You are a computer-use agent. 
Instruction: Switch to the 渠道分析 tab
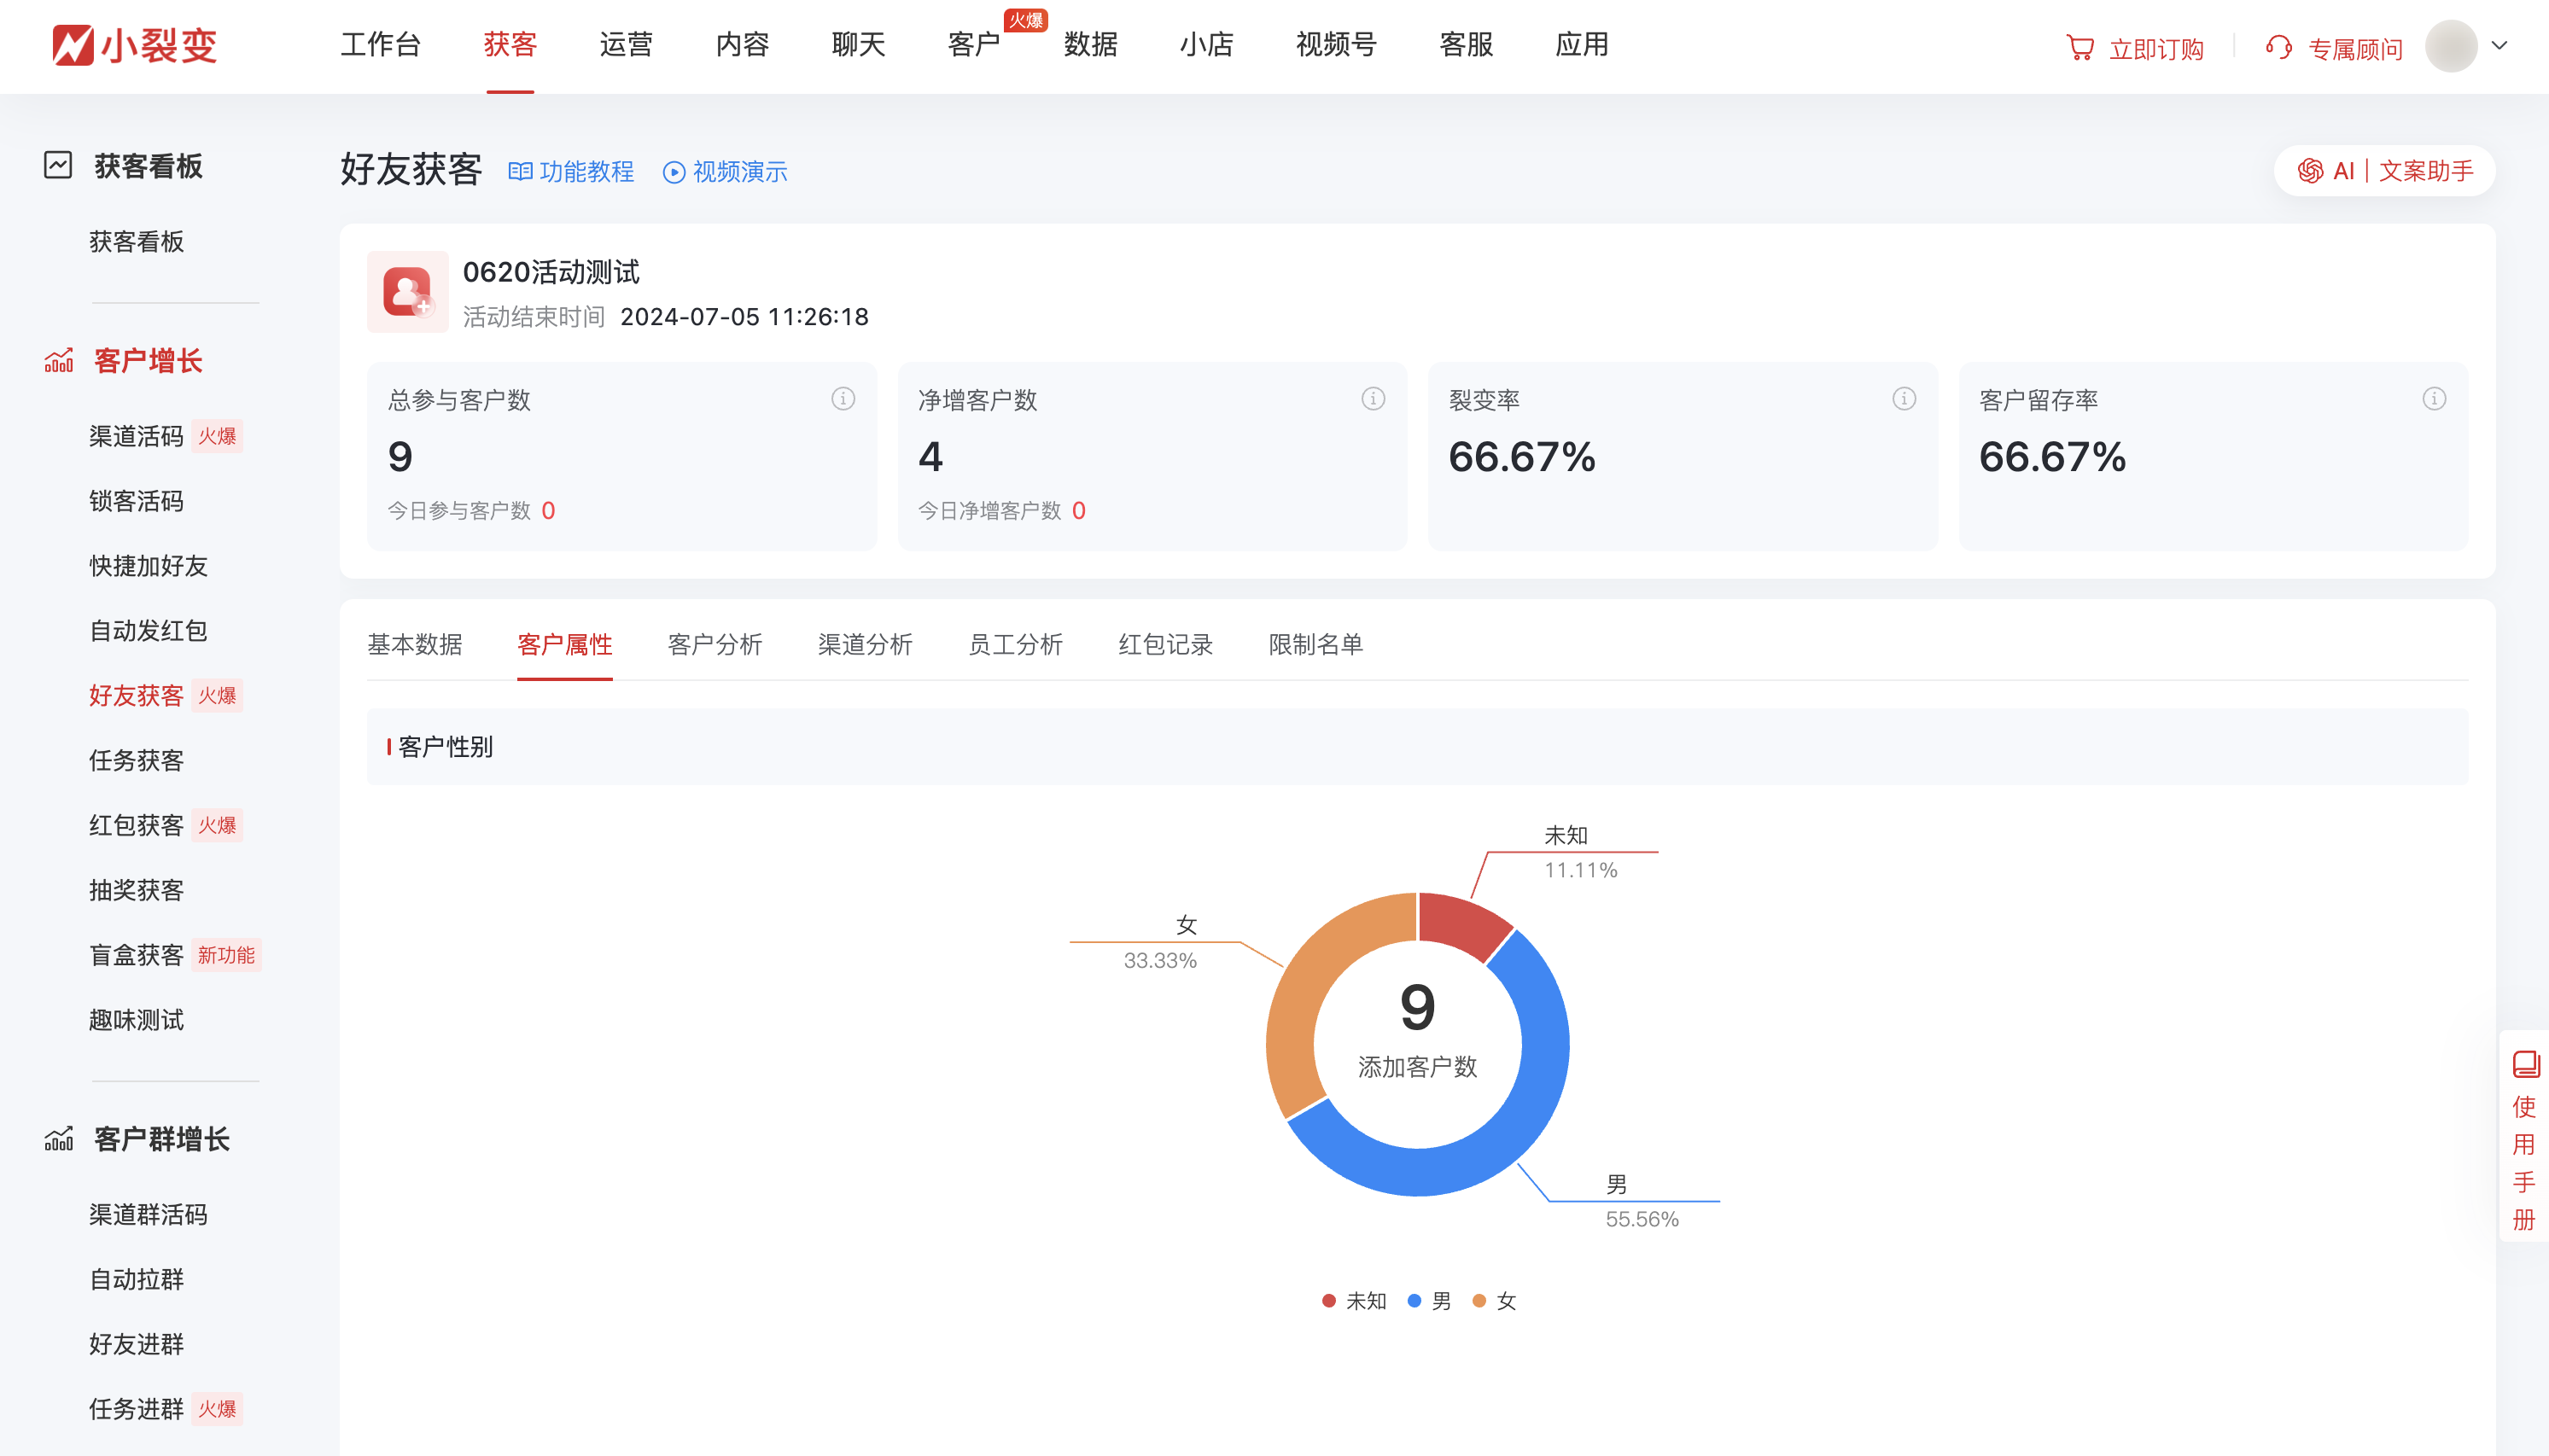pyautogui.click(x=866, y=645)
